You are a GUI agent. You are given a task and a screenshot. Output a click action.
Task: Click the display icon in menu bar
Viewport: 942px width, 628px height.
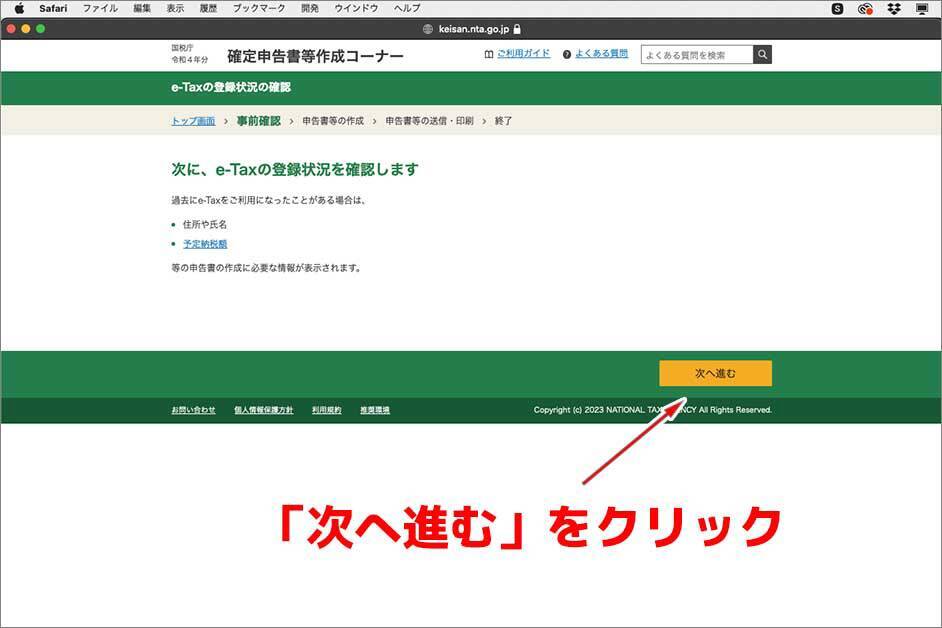pyautogui.click(x=922, y=8)
